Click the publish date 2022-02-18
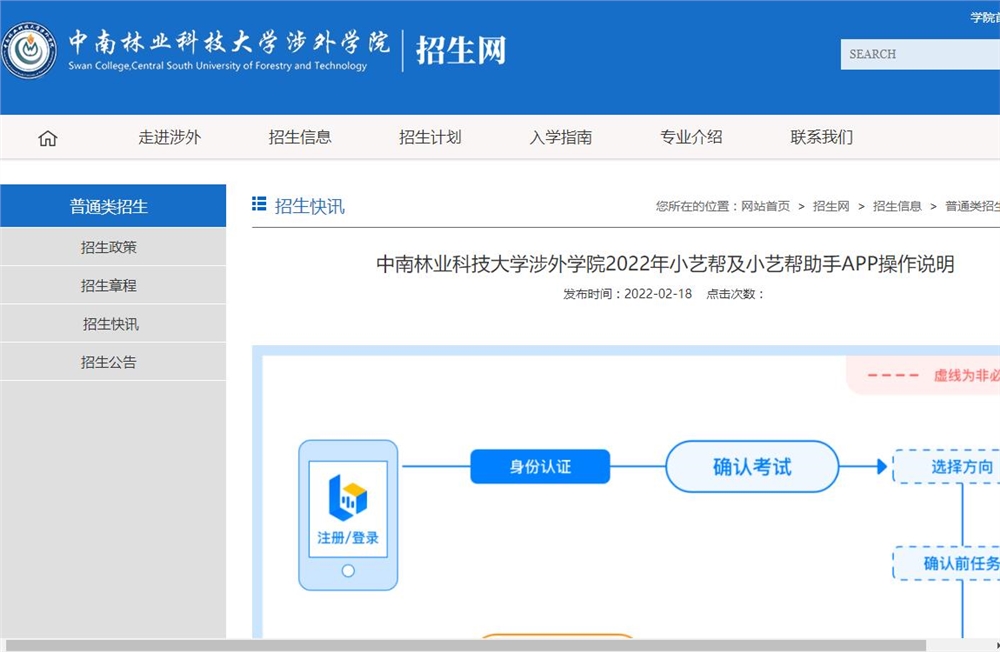The width and height of the screenshot is (1000, 652). click(x=658, y=294)
